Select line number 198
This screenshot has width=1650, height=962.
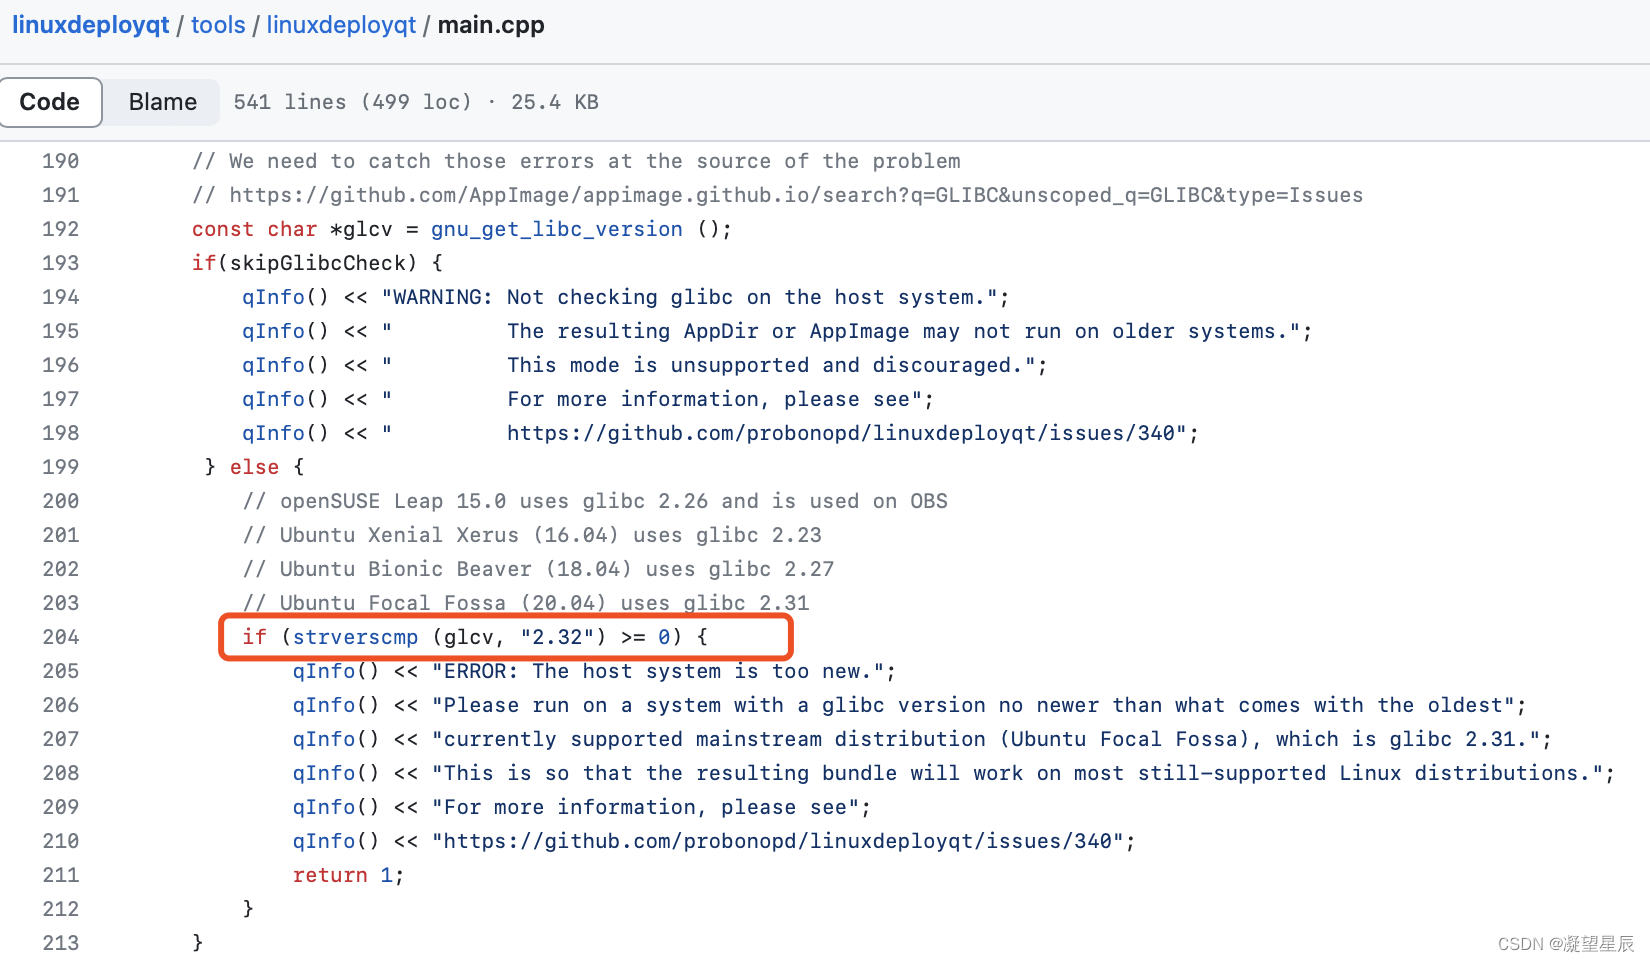pos(60,433)
